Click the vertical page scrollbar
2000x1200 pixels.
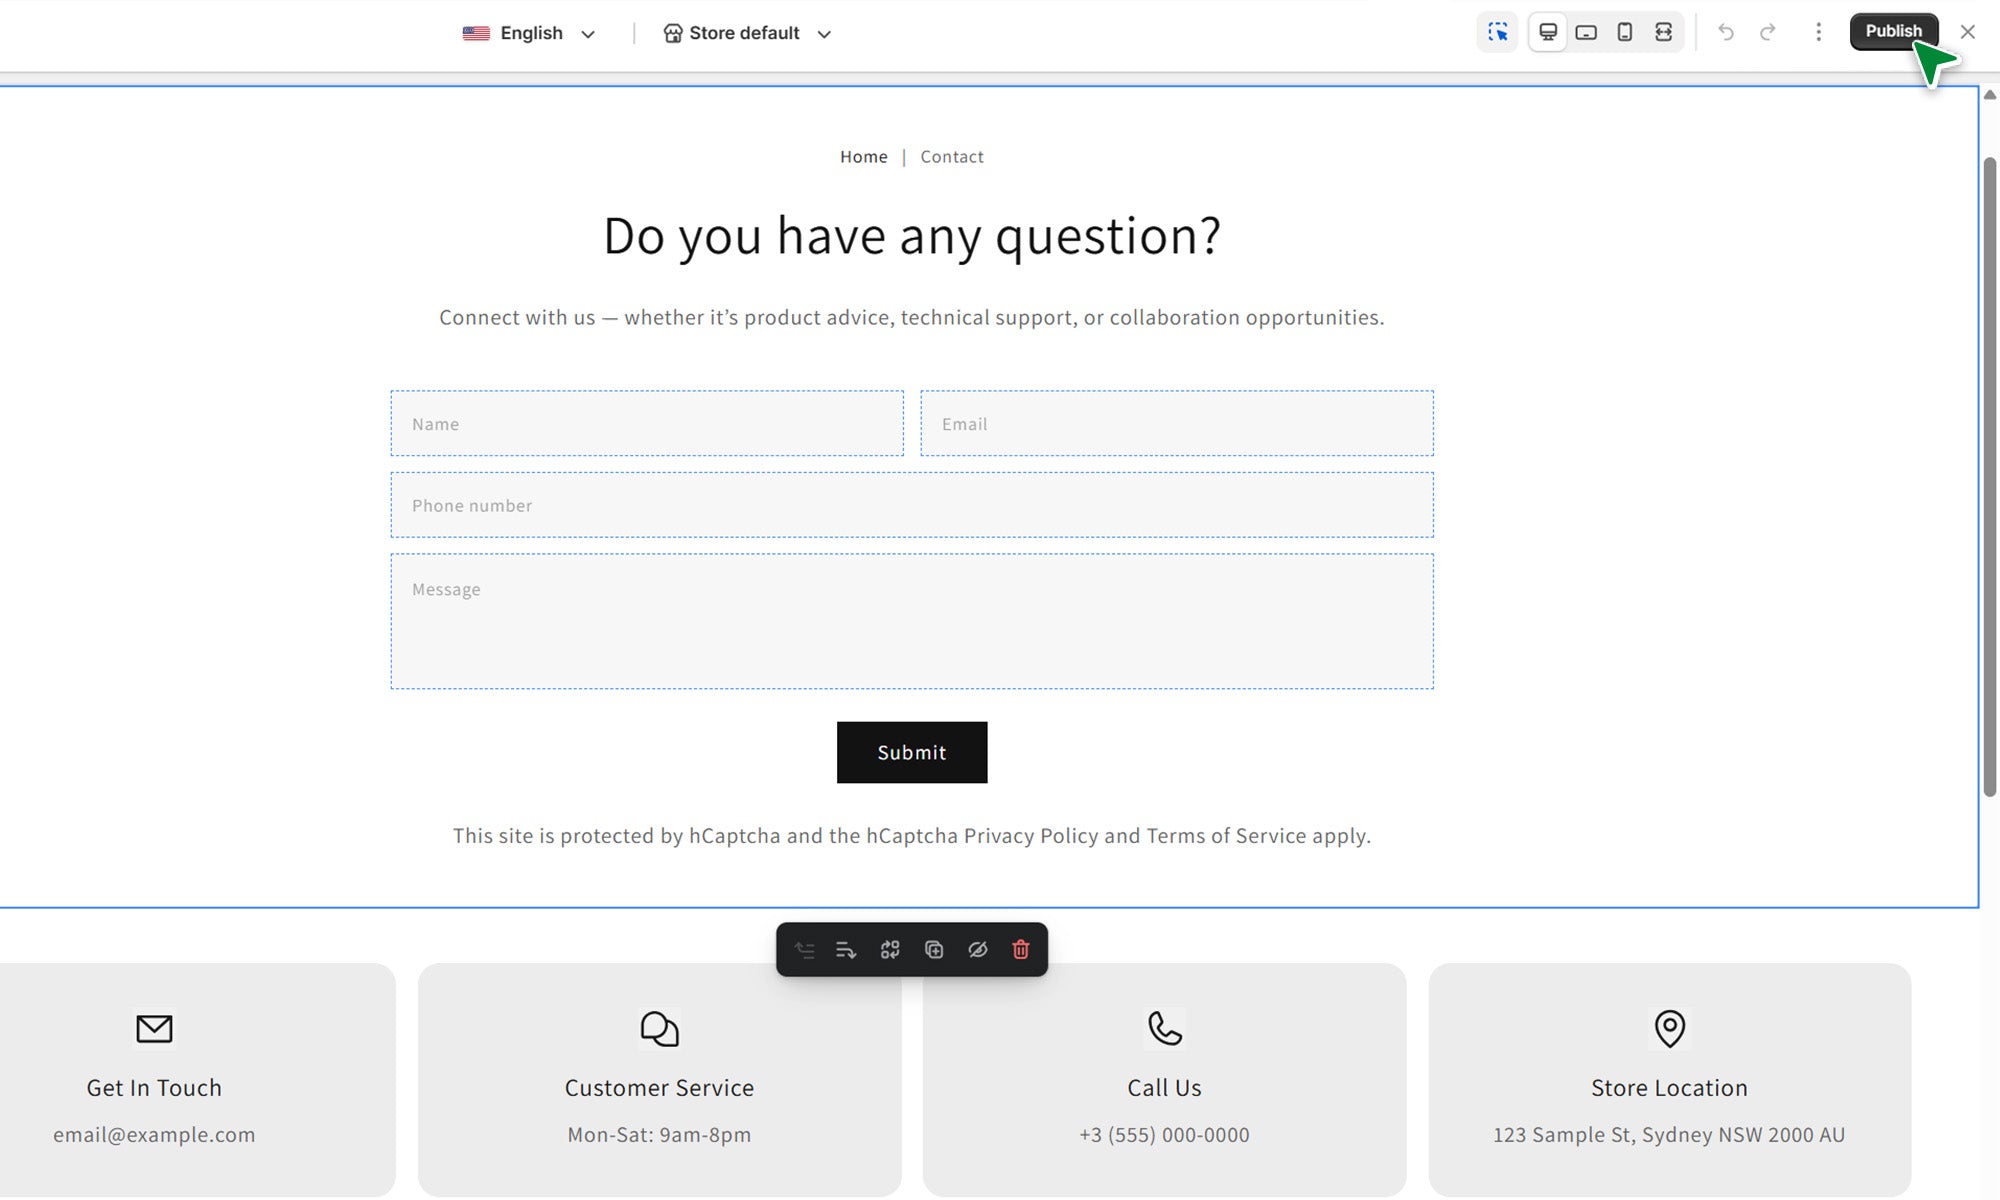pos(1989,475)
